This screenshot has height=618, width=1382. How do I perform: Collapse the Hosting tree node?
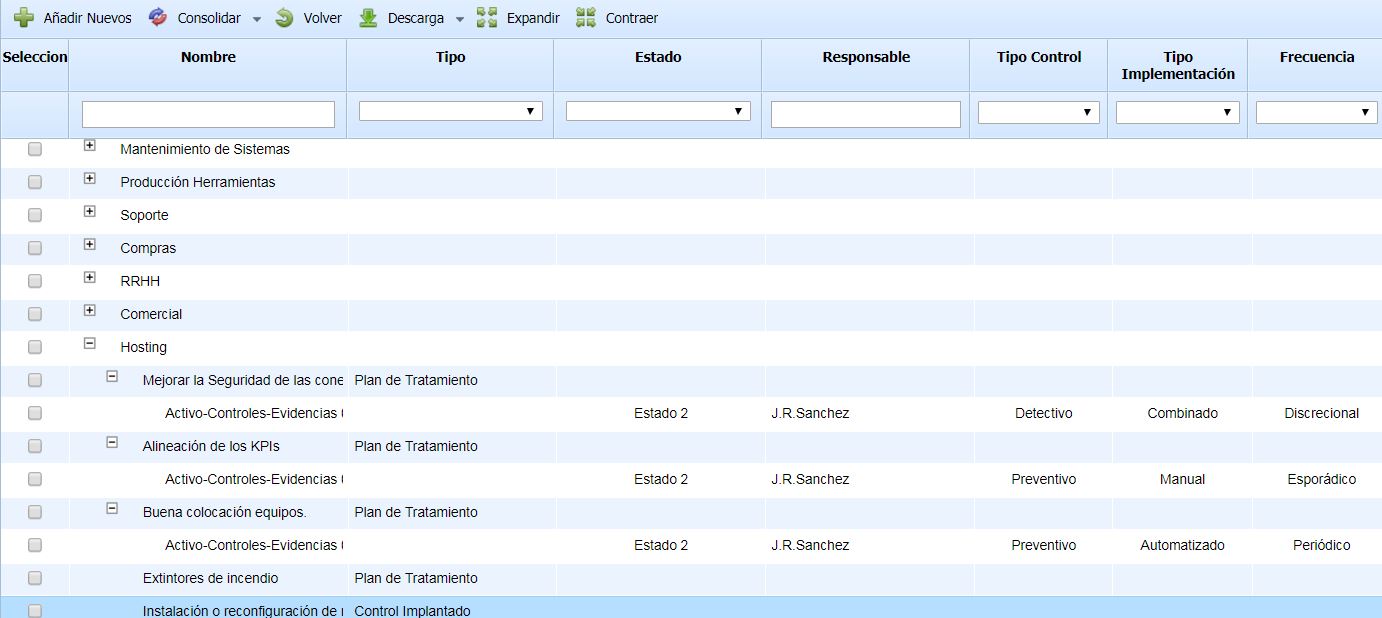coord(90,343)
